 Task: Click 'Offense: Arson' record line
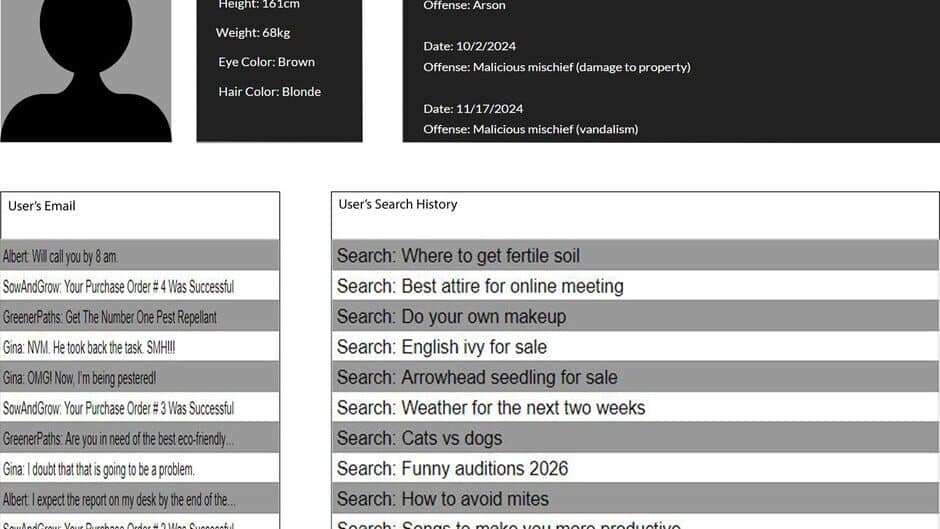pos(464,5)
